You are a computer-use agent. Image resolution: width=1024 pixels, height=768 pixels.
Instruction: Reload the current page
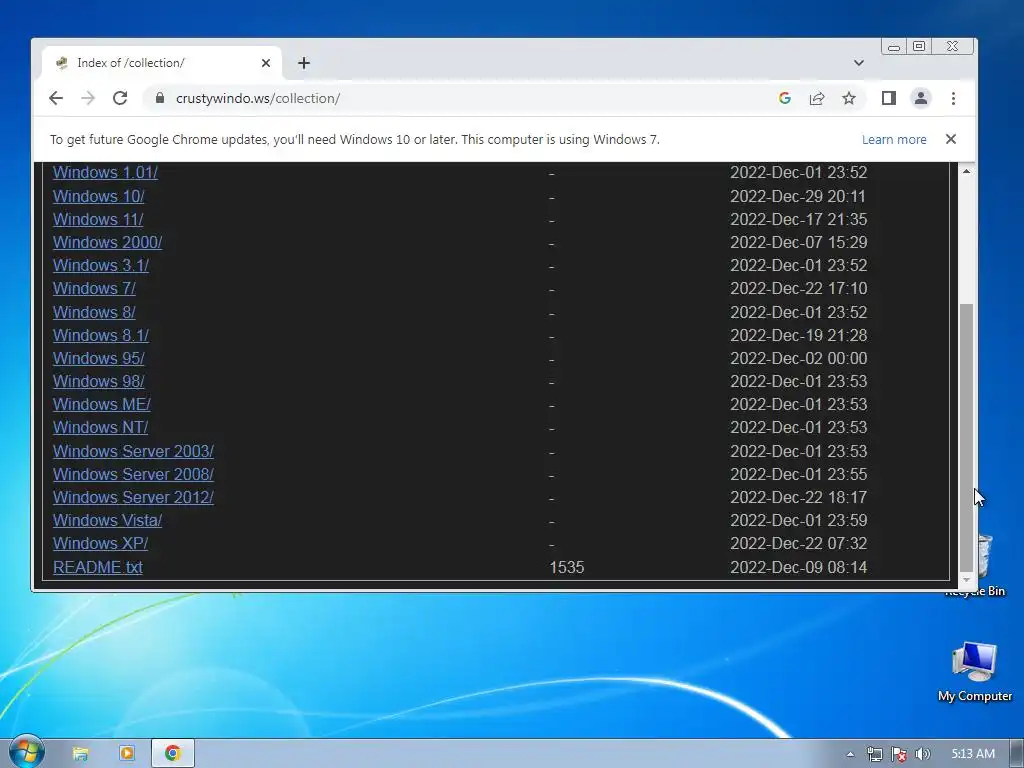(120, 98)
